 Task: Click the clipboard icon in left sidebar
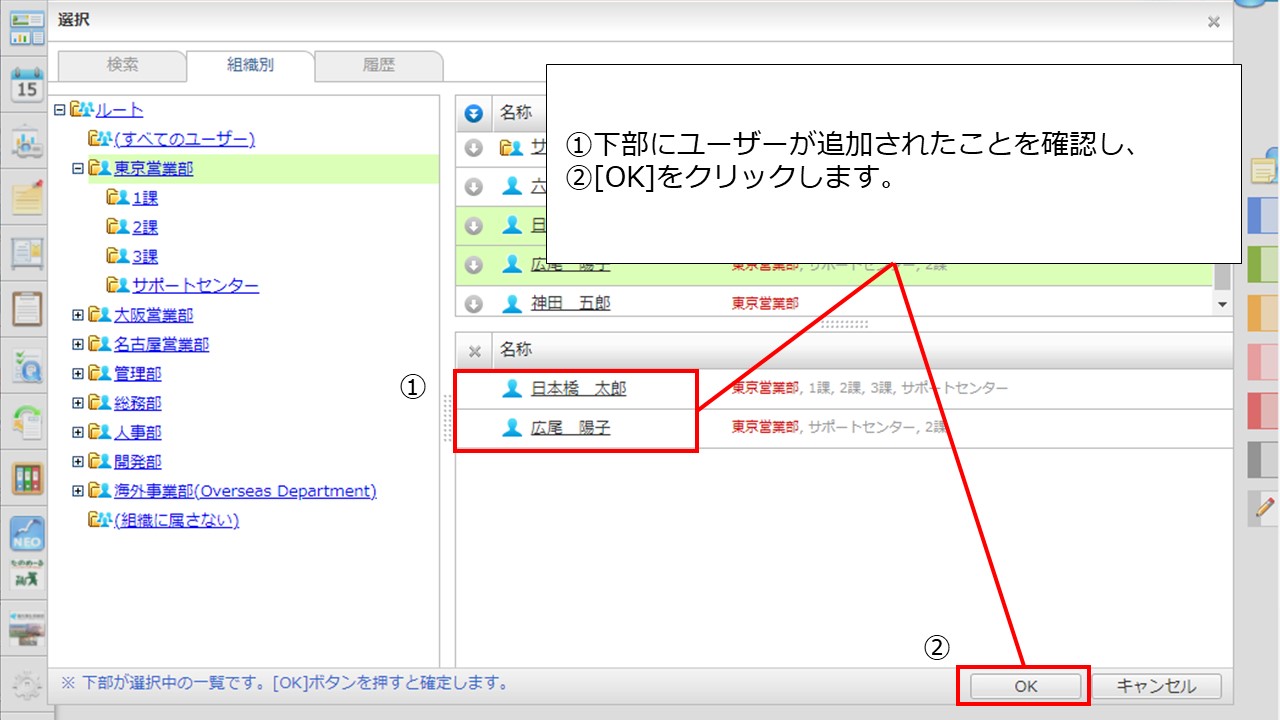(27, 309)
